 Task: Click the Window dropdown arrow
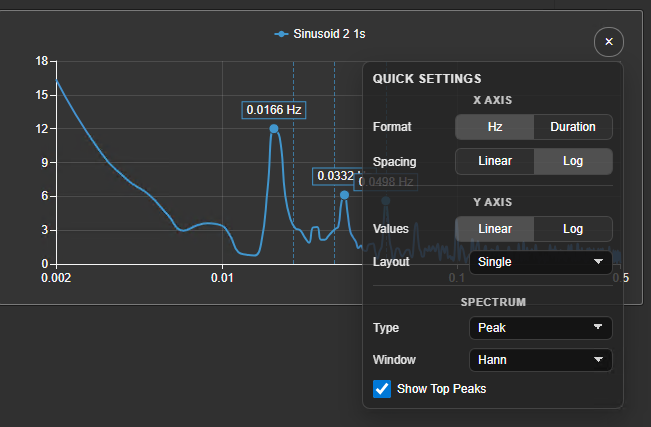point(598,360)
